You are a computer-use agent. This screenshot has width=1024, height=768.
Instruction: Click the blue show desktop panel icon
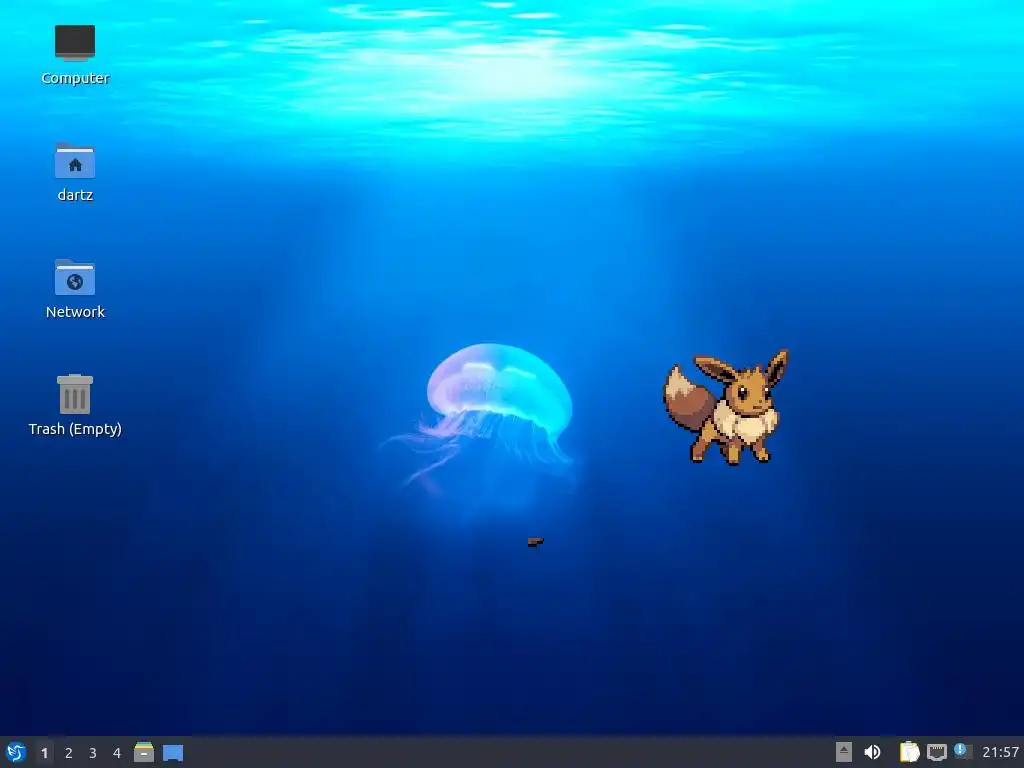tap(173, 753)
